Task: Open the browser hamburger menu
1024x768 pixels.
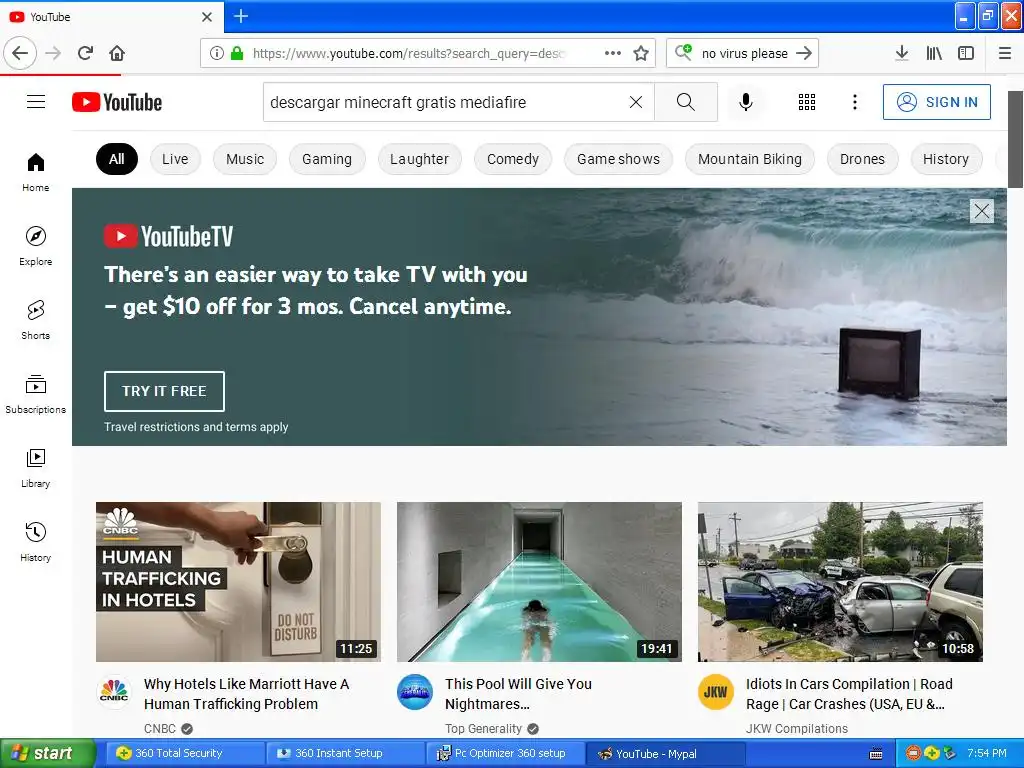Action: tap(1005, 53)
